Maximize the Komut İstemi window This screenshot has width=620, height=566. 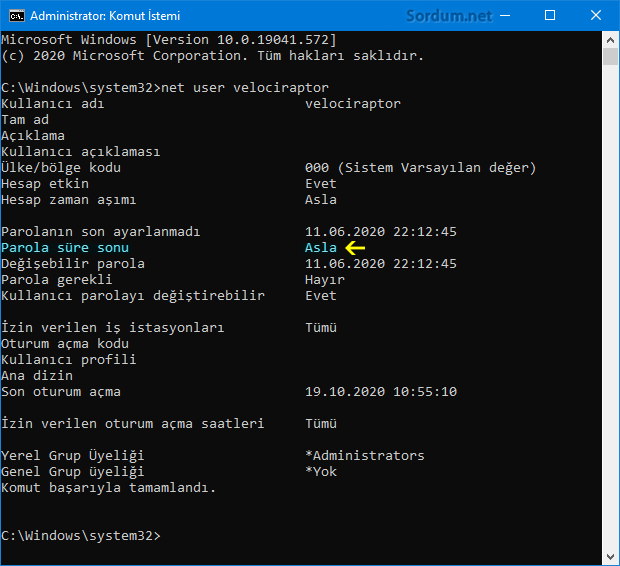pos(549,16)
